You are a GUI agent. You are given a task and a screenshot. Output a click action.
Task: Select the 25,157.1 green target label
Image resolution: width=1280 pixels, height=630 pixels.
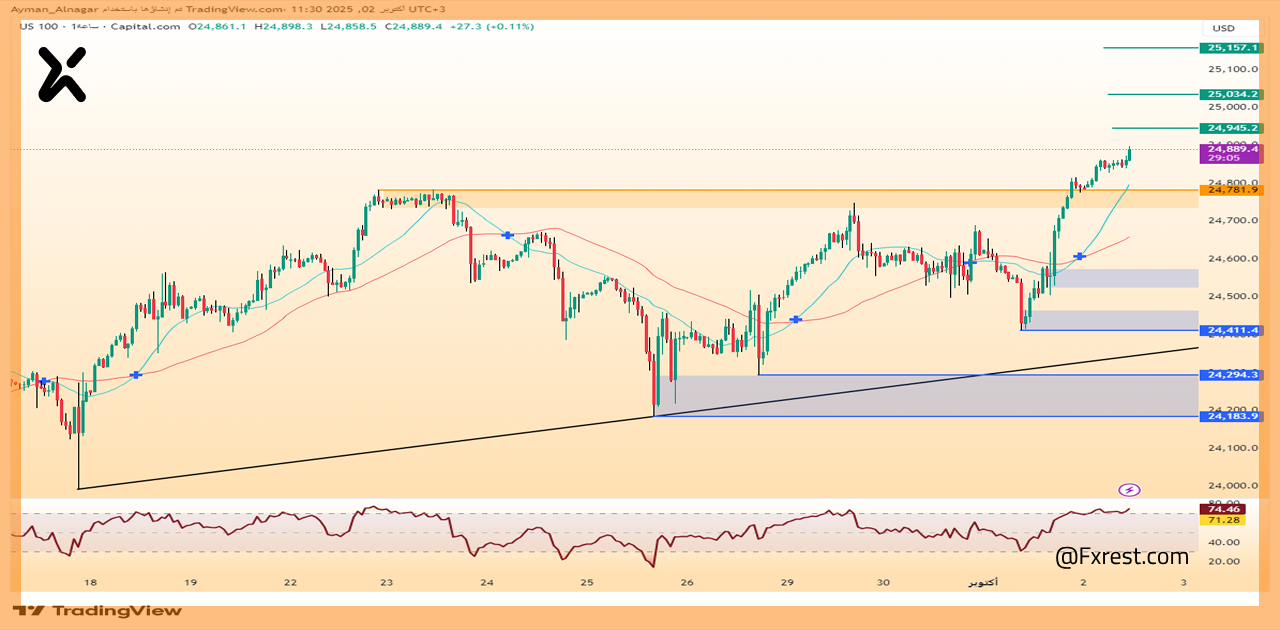point(1231,48)
